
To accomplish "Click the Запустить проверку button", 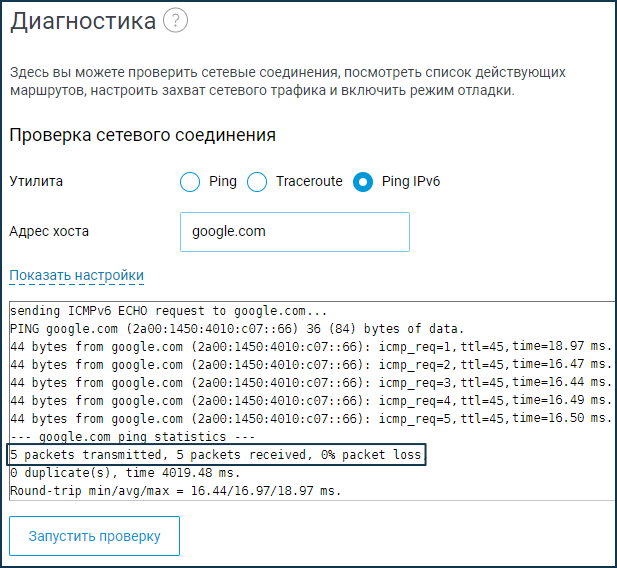I will [94, 536].
